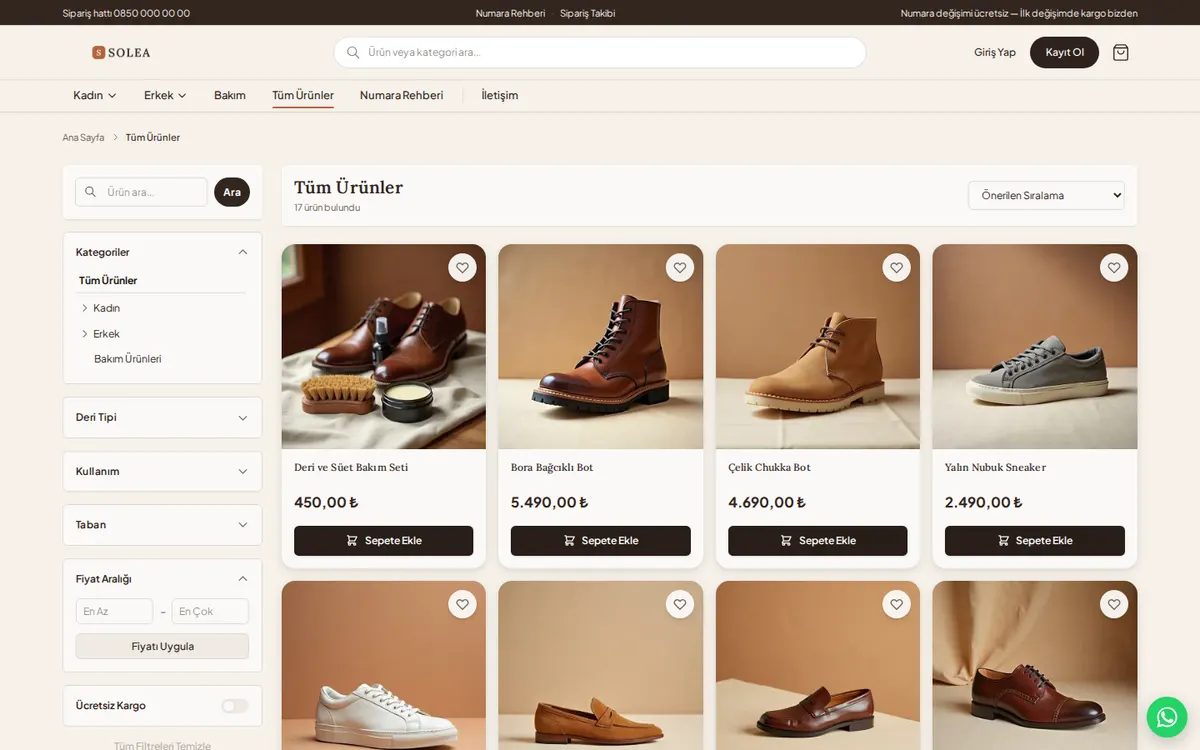Viewport: 1200px width, 750px height.
Task: Expand the Kullanım filter
Action: pyautogui.click(x=162, y=471)
